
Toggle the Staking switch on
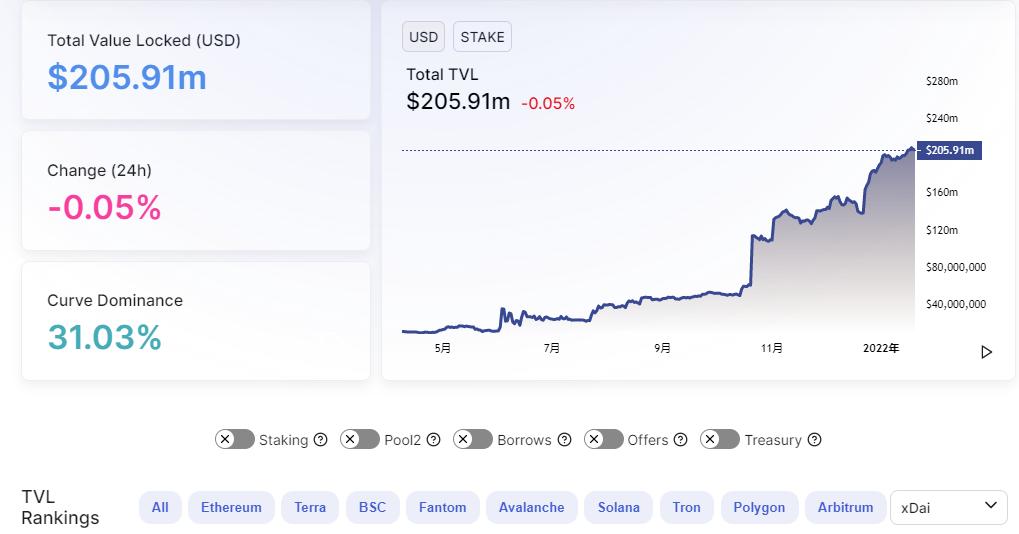(x=234, y=439)
